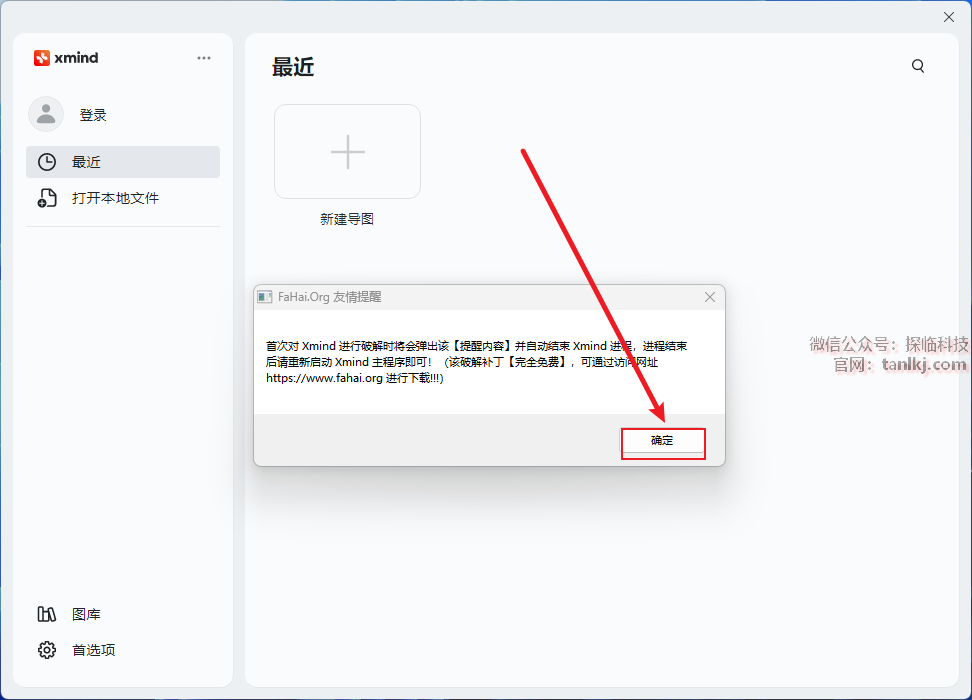
Task: Click the search magnifier icon
Action: [918, 66]
